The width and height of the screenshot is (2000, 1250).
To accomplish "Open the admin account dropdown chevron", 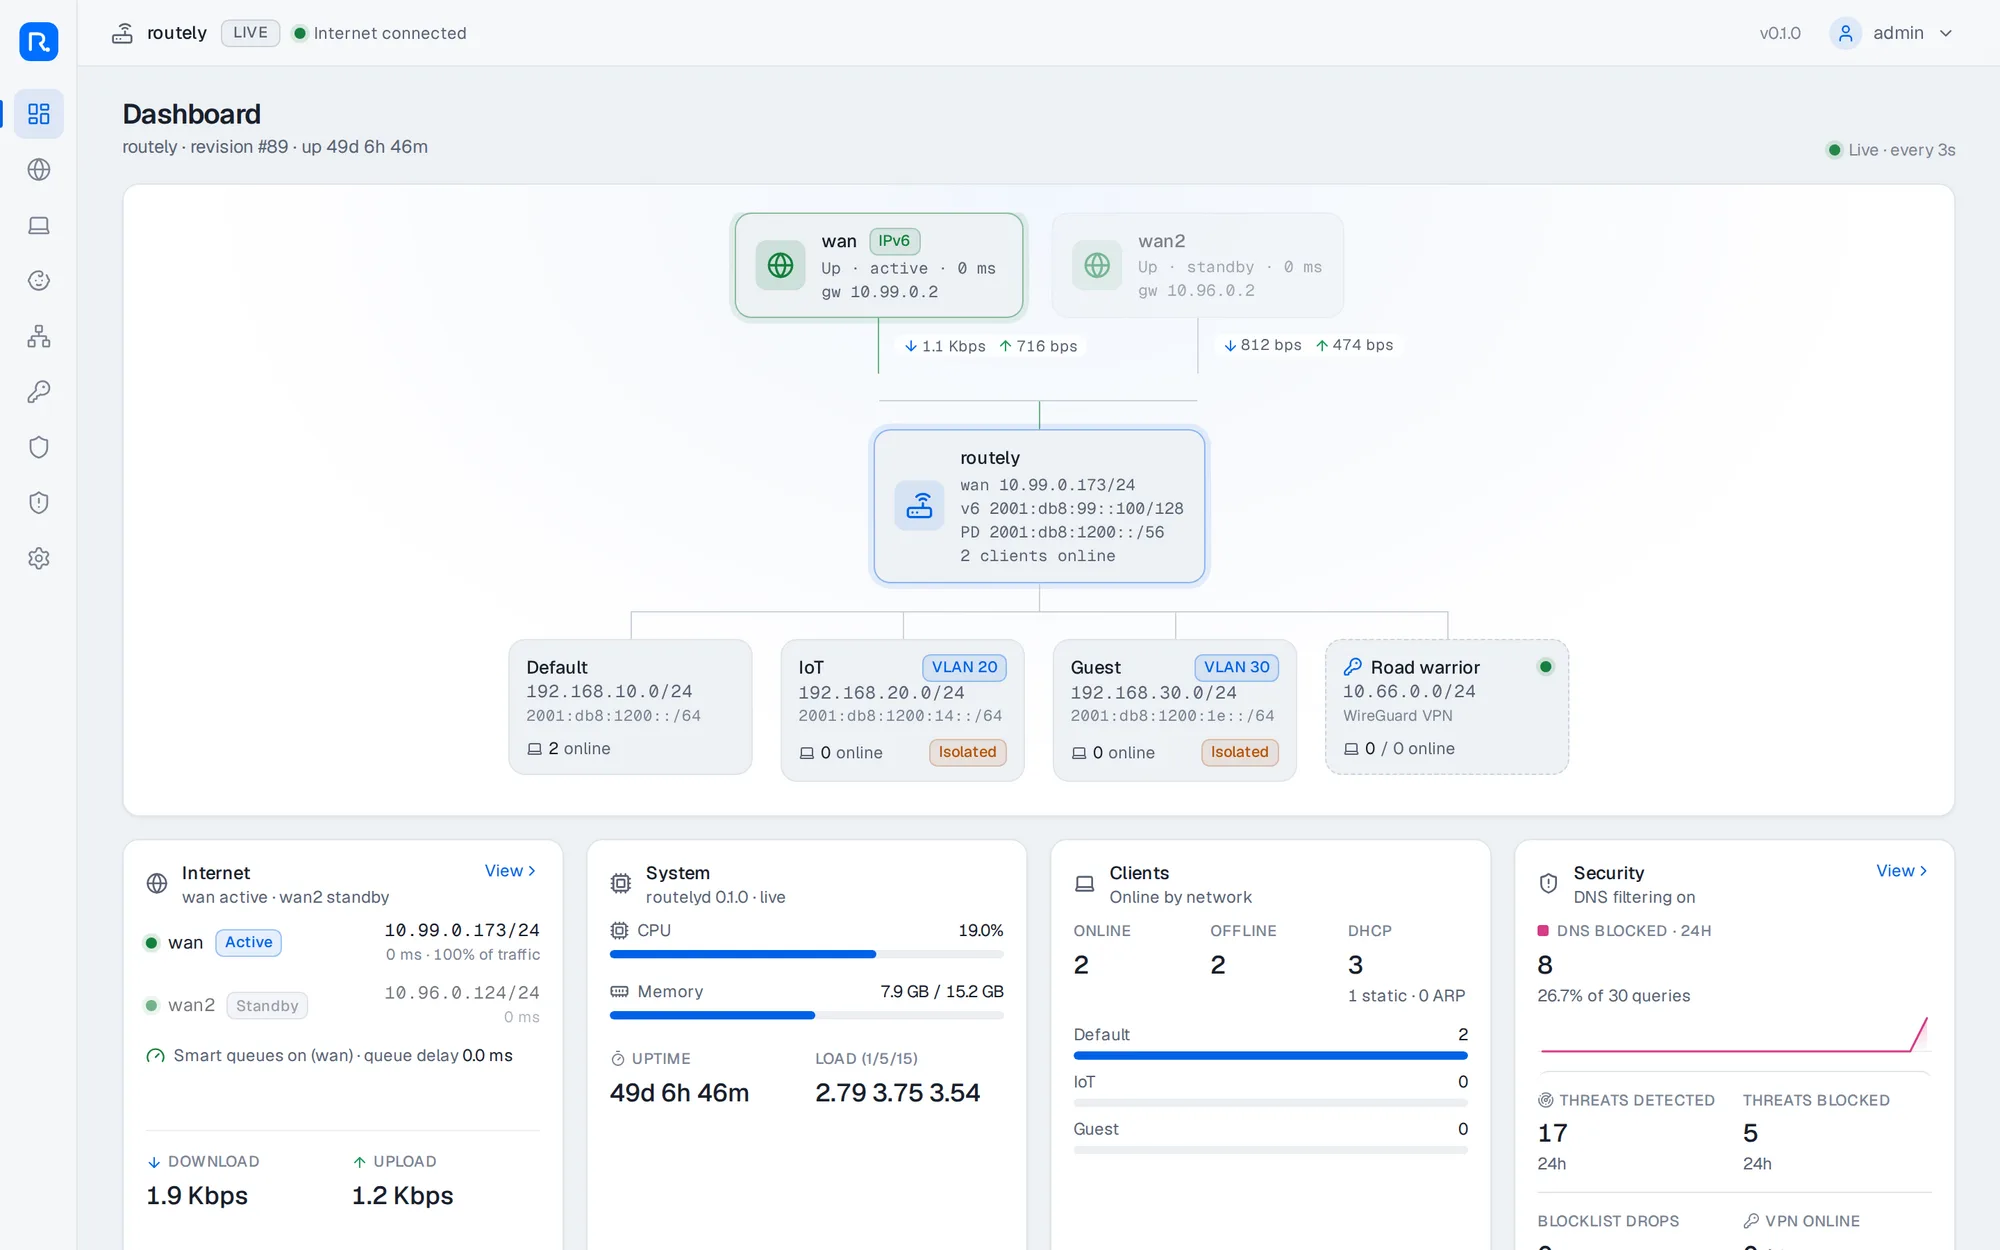I will tap(1946, 33).
